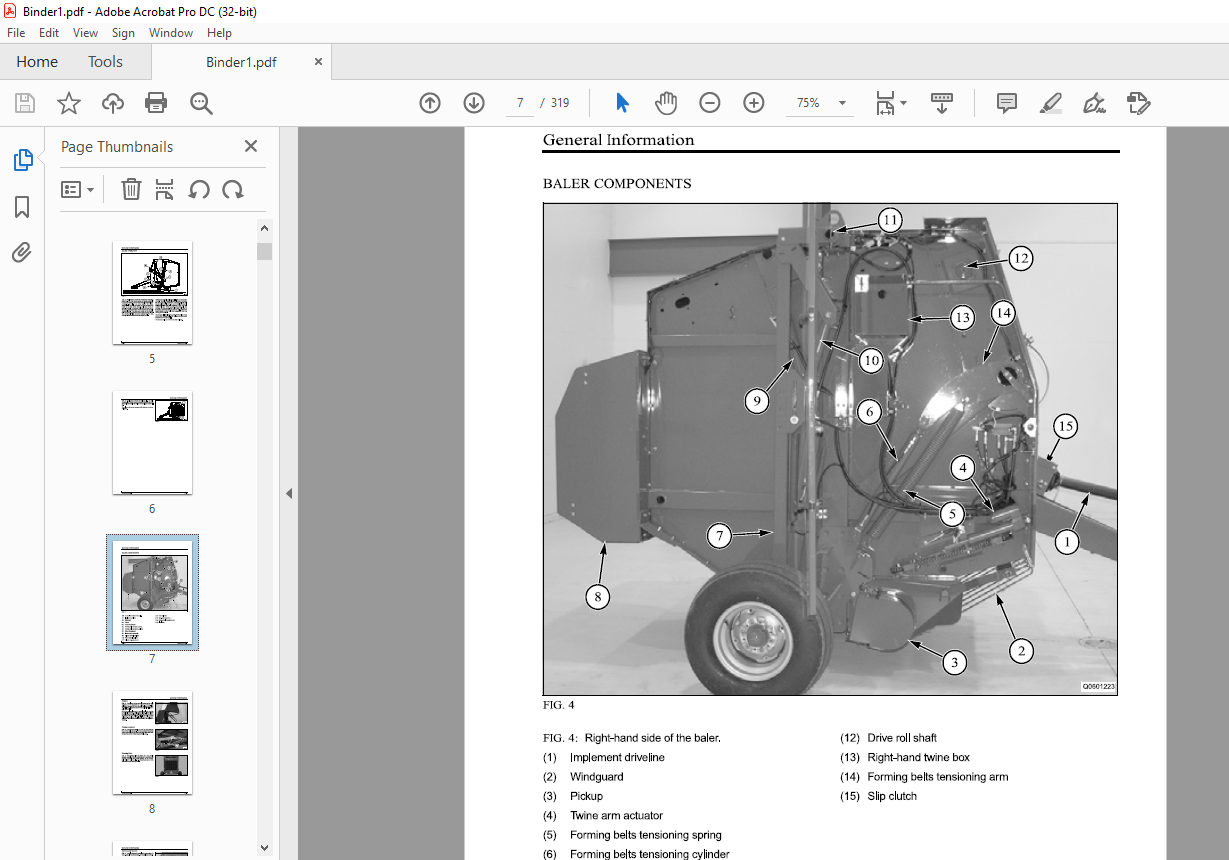The width and height of the screenshot is (1229, 860).
Task: Open the Help menu
Action: tap(219, 33)
